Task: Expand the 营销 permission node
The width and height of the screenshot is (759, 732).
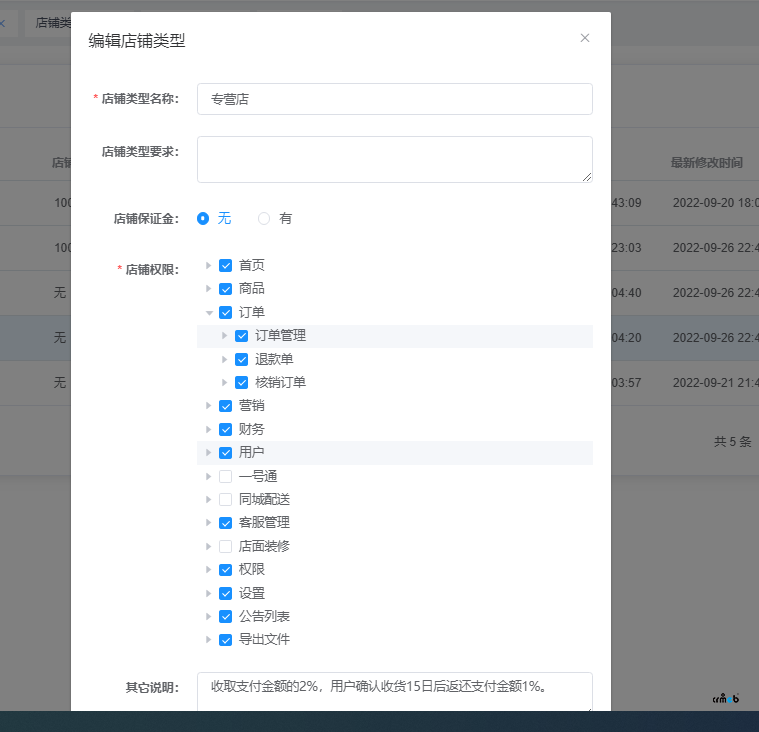Action: coord(209,406)
